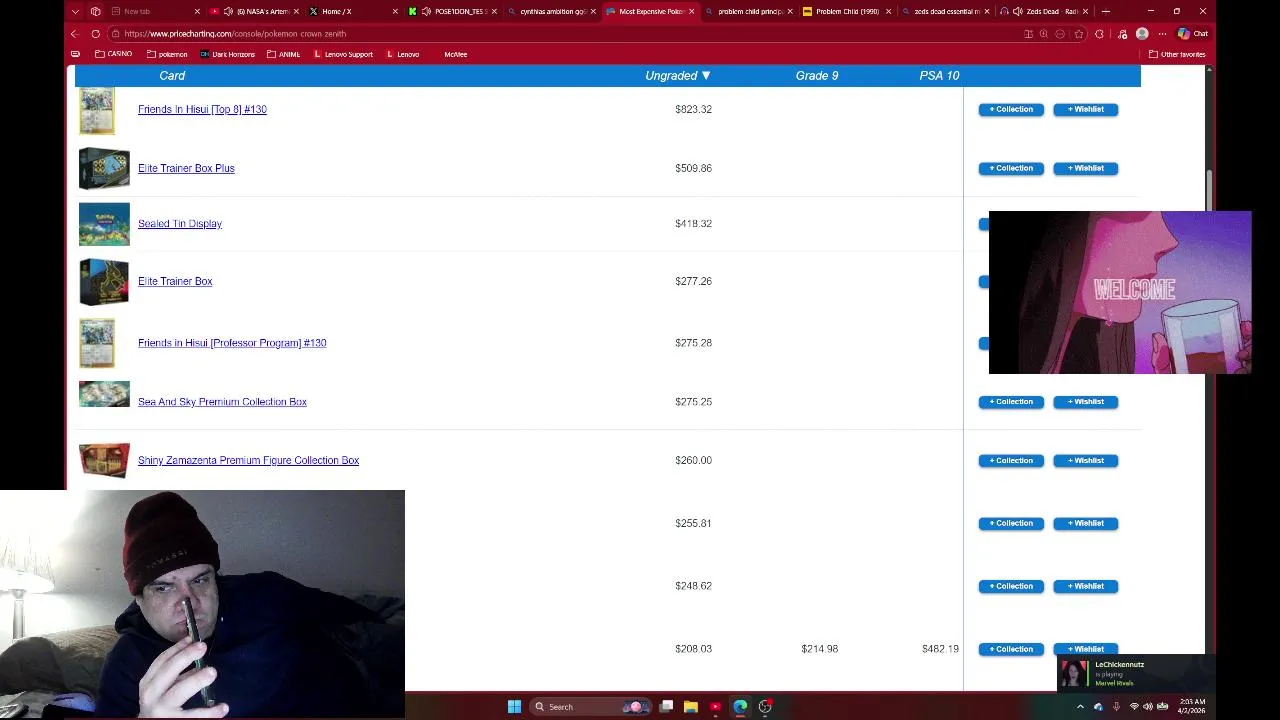Image resolution: width=1280 pixels, height=720 pixels.
Task: Open the Edge split screen icon
Action: 1028,34
